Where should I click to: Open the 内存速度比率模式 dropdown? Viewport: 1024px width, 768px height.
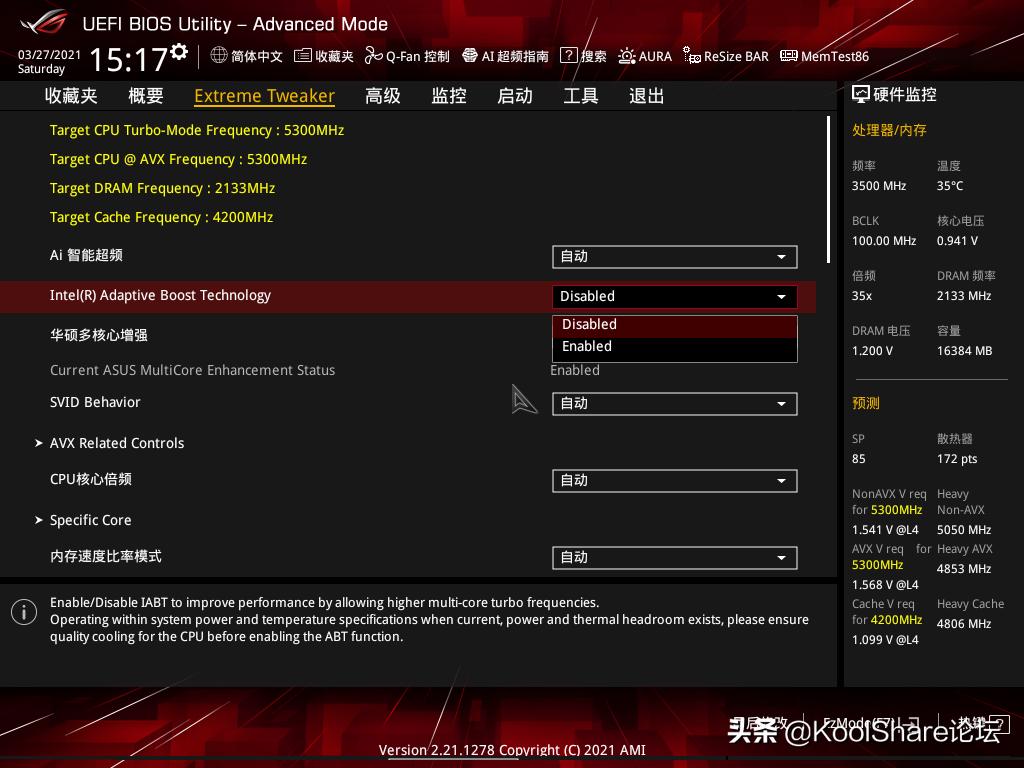[675, 558]
